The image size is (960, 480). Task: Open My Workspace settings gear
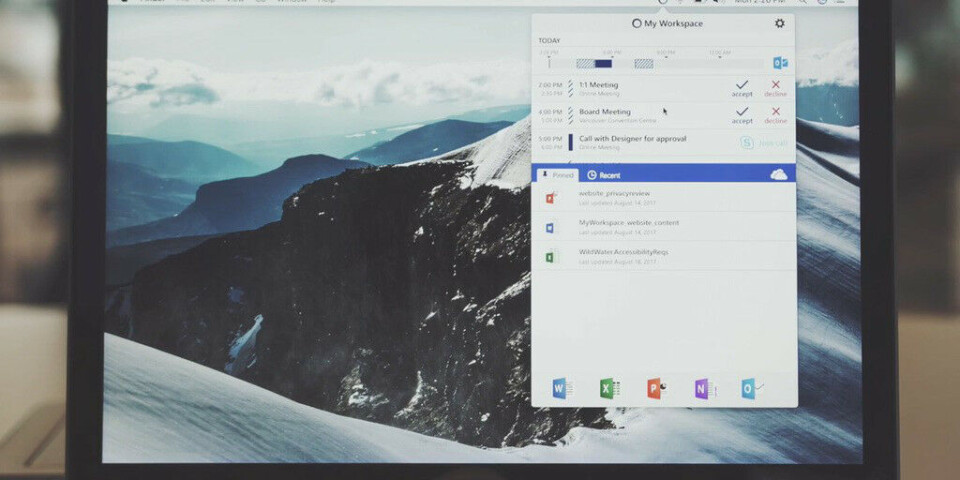(779, 23)
